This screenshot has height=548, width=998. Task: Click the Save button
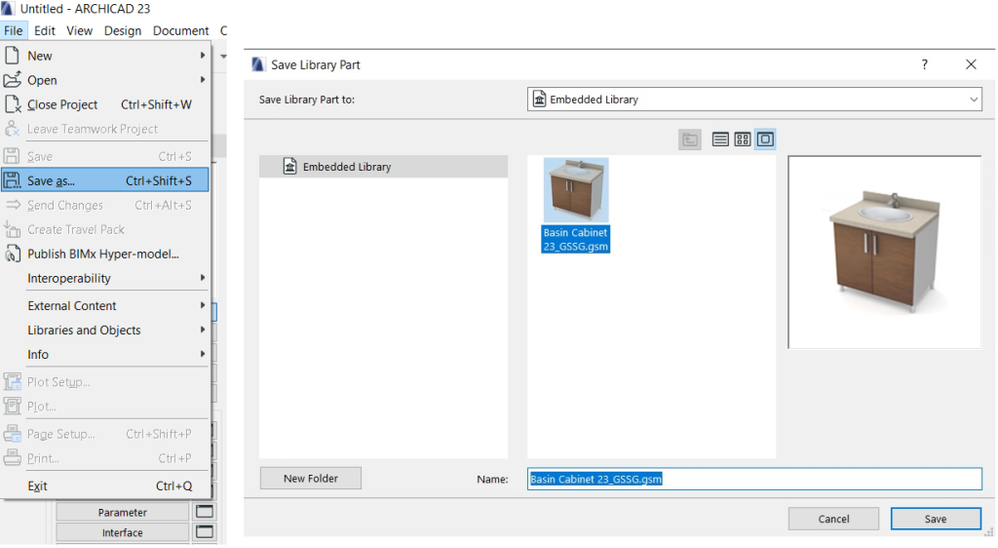click(936, 519)
